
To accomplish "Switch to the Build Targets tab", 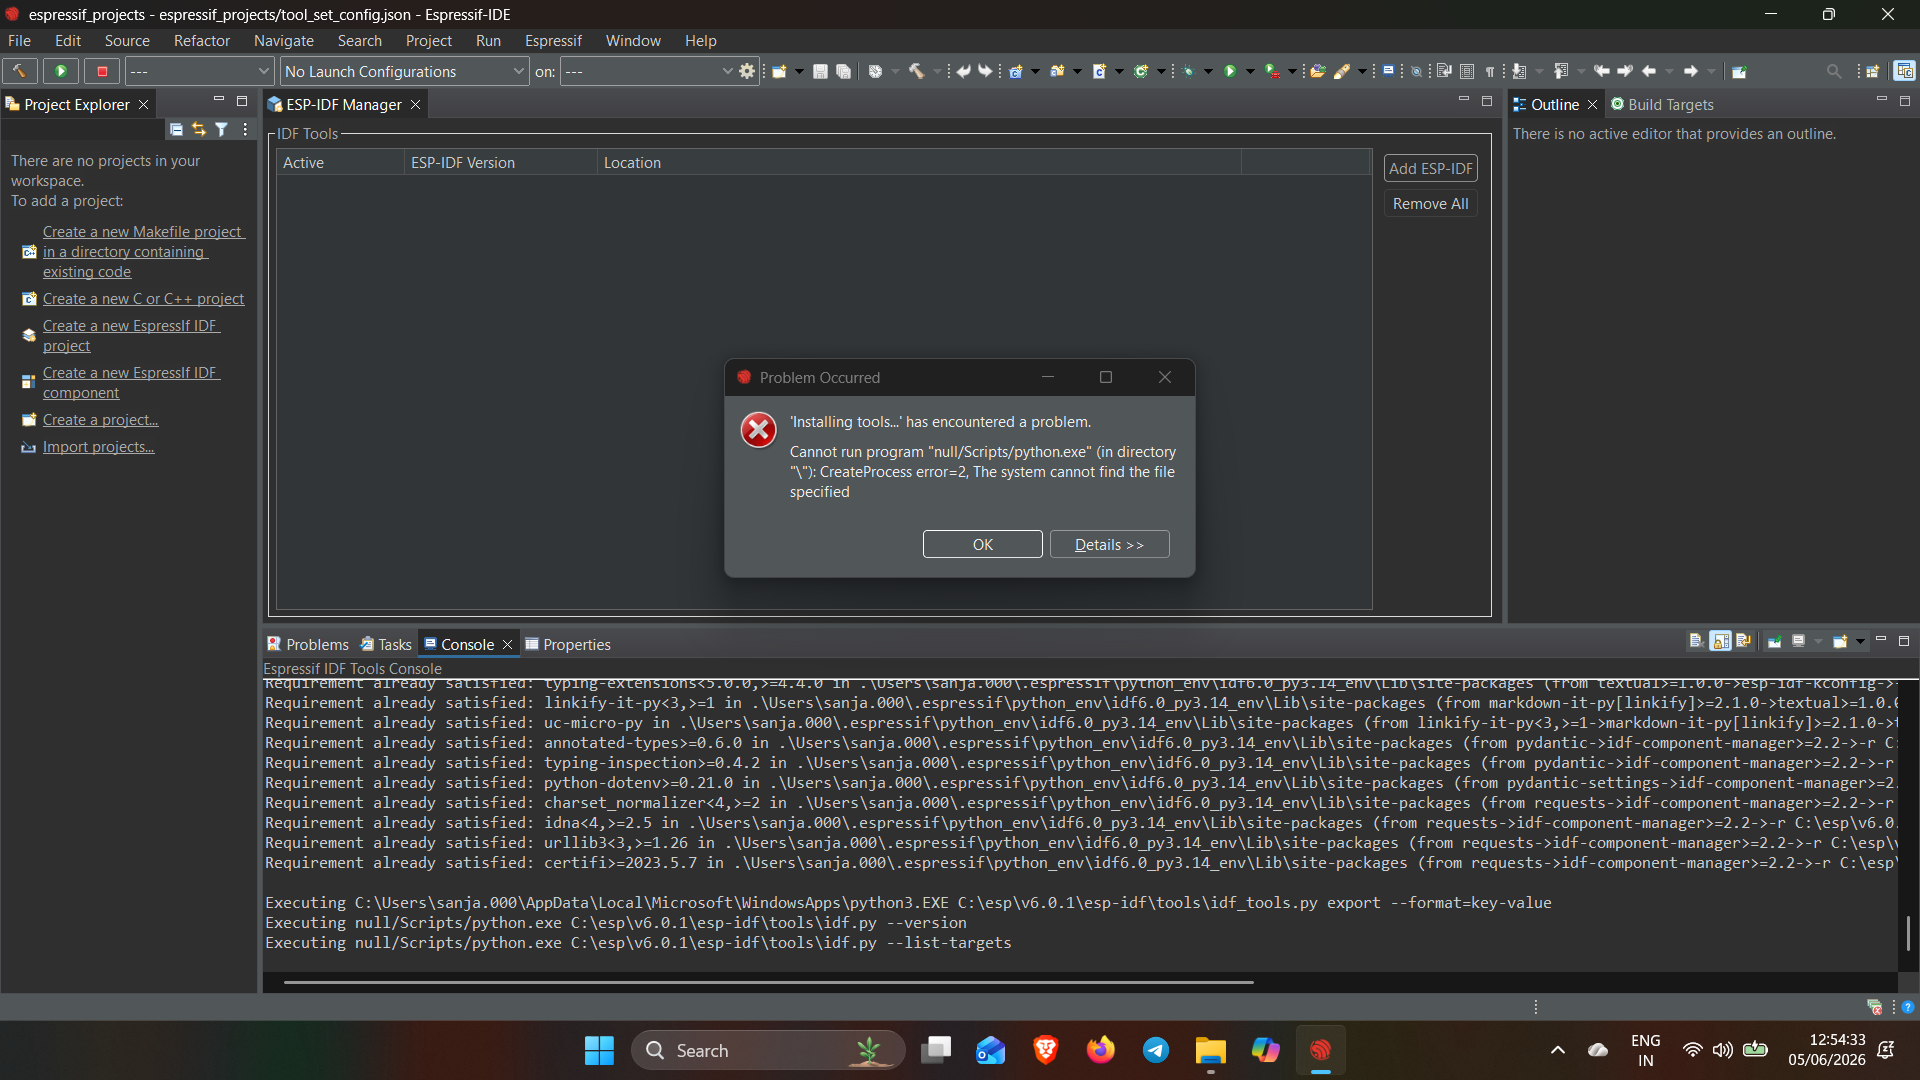I will 1662,104.
